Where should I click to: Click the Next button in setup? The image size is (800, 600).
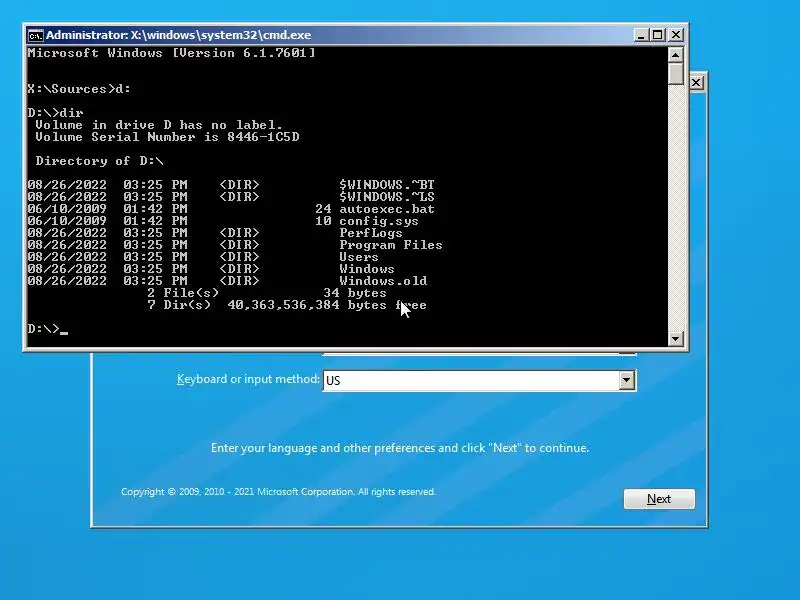tap(659, 498)
